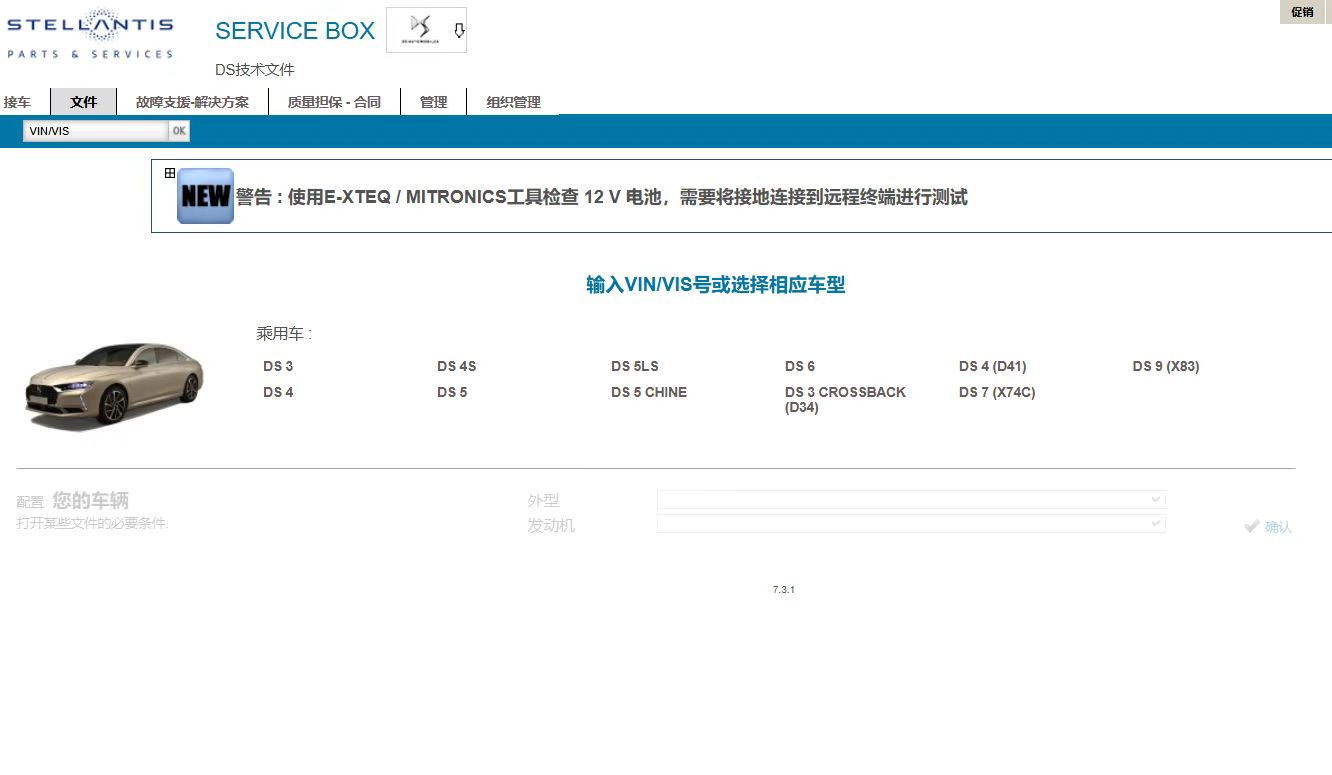Choose the DS 9 (X83) model

(1165, 366)
